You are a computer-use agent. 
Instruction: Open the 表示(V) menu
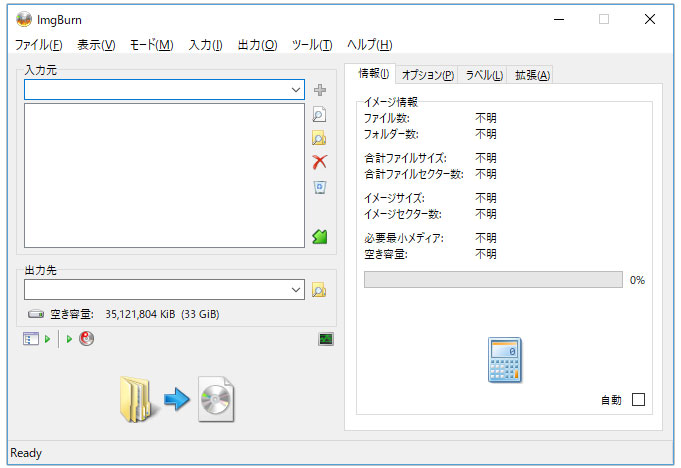(96, 45)
